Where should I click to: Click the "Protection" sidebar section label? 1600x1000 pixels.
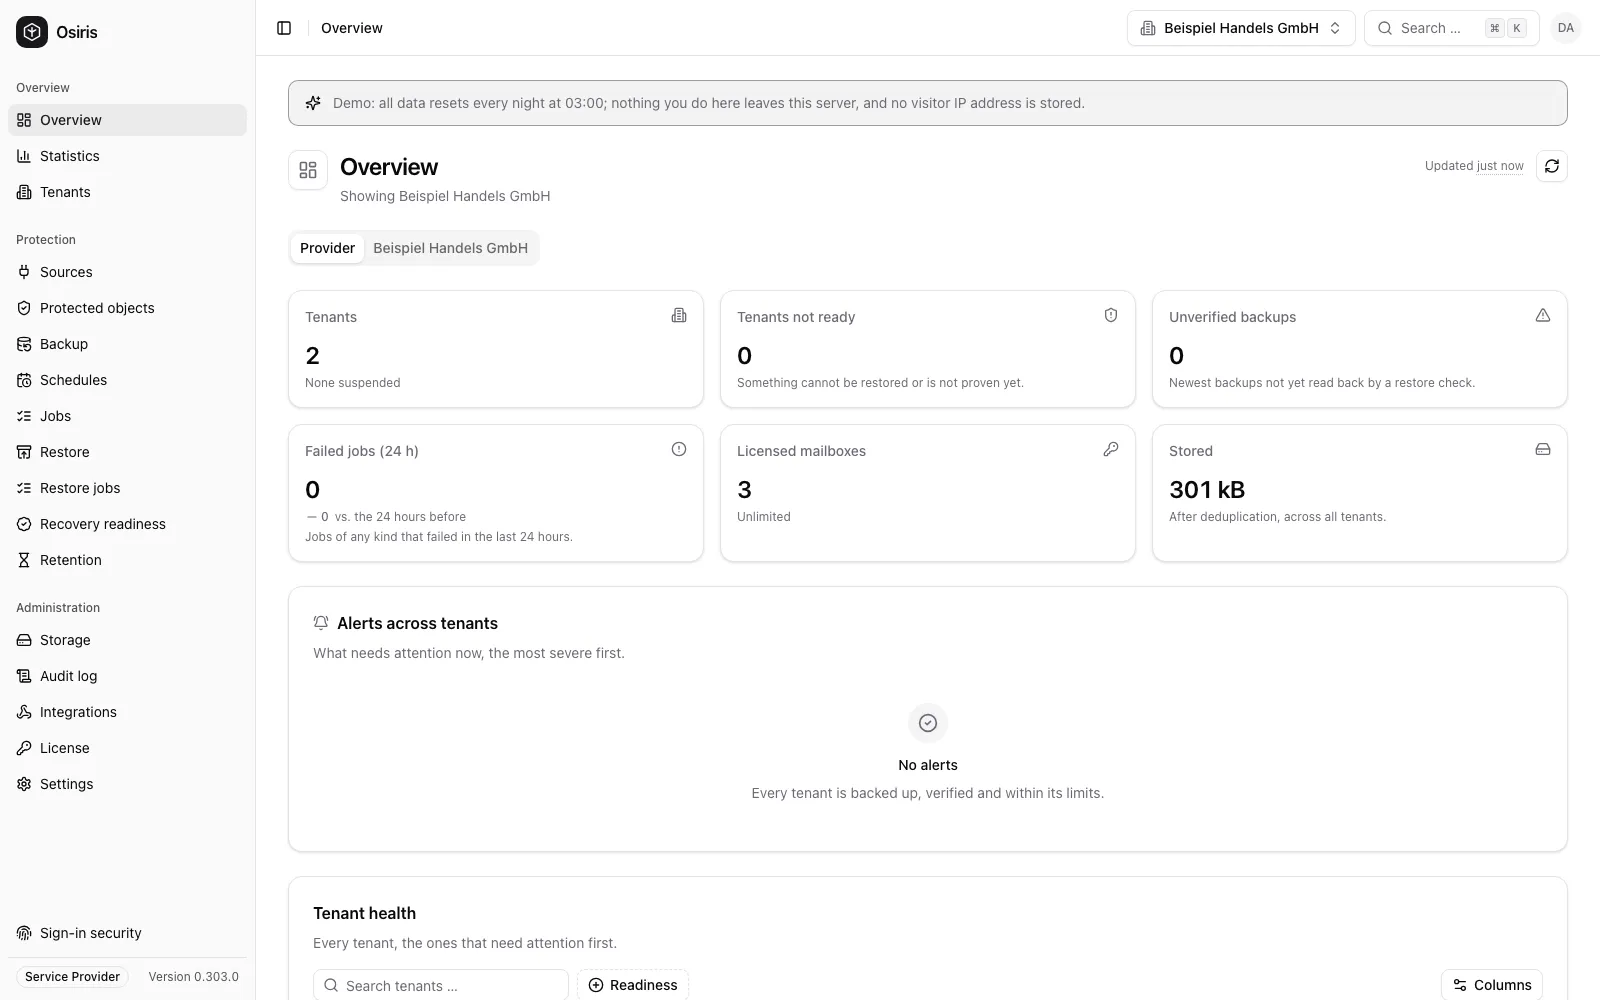click(x=46, y=240)
